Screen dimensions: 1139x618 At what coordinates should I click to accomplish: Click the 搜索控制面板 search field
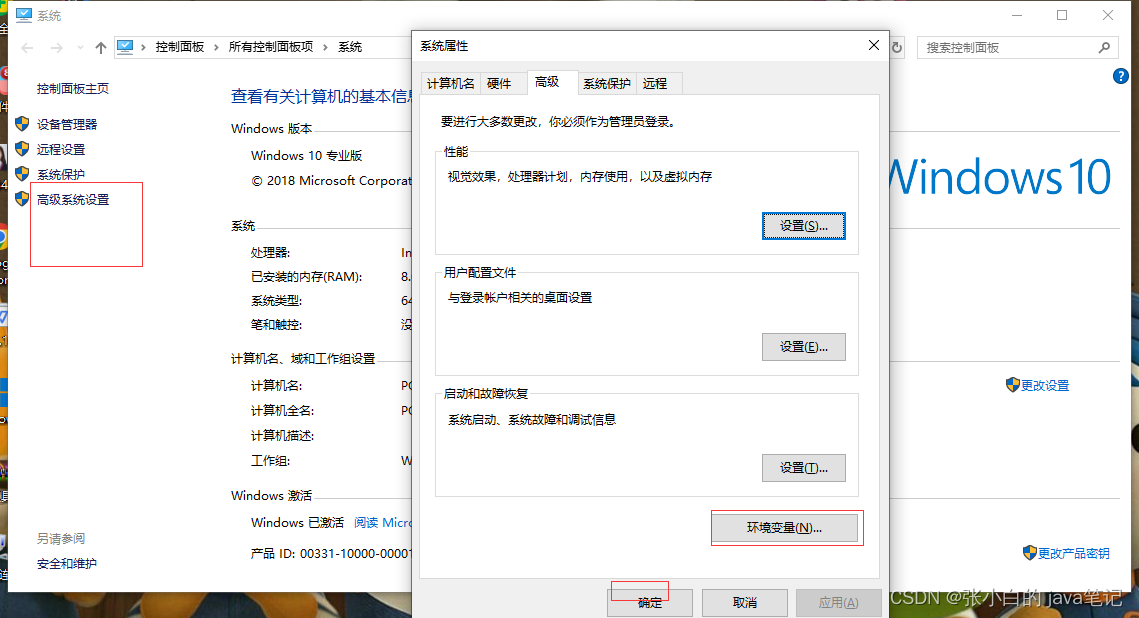tap(1017, 47)
